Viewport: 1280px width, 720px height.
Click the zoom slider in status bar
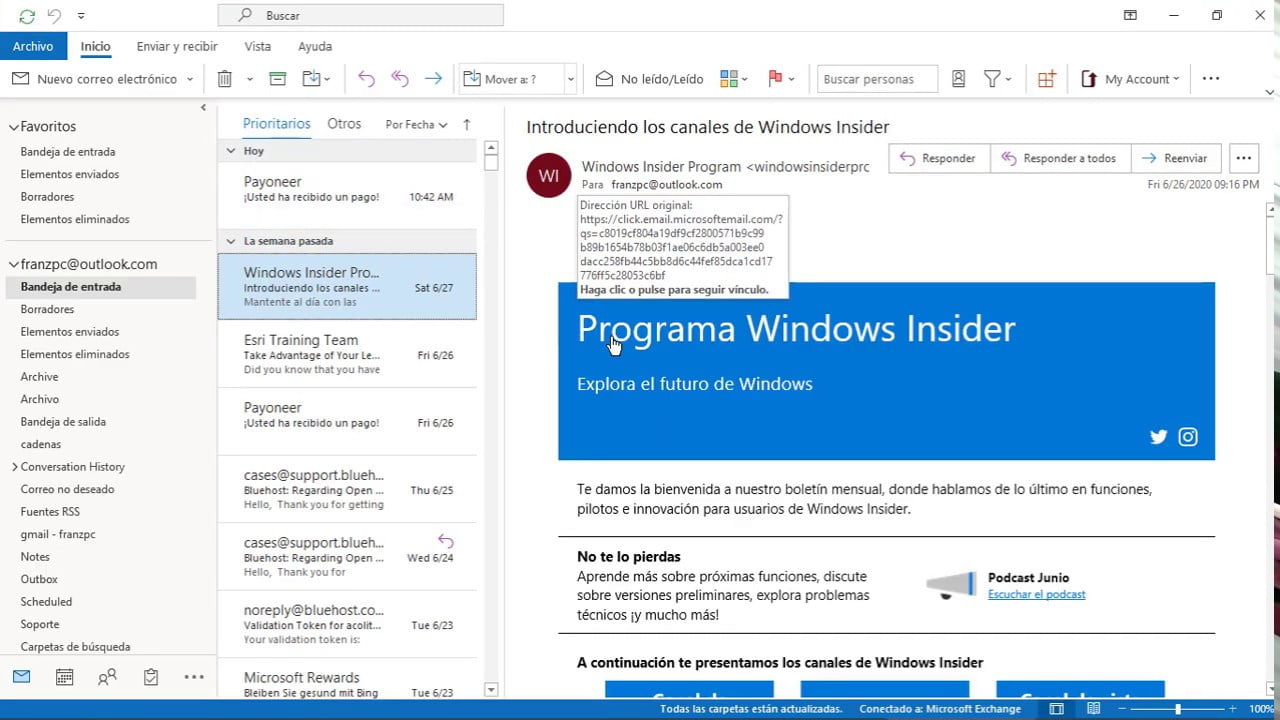(1178, 709)
